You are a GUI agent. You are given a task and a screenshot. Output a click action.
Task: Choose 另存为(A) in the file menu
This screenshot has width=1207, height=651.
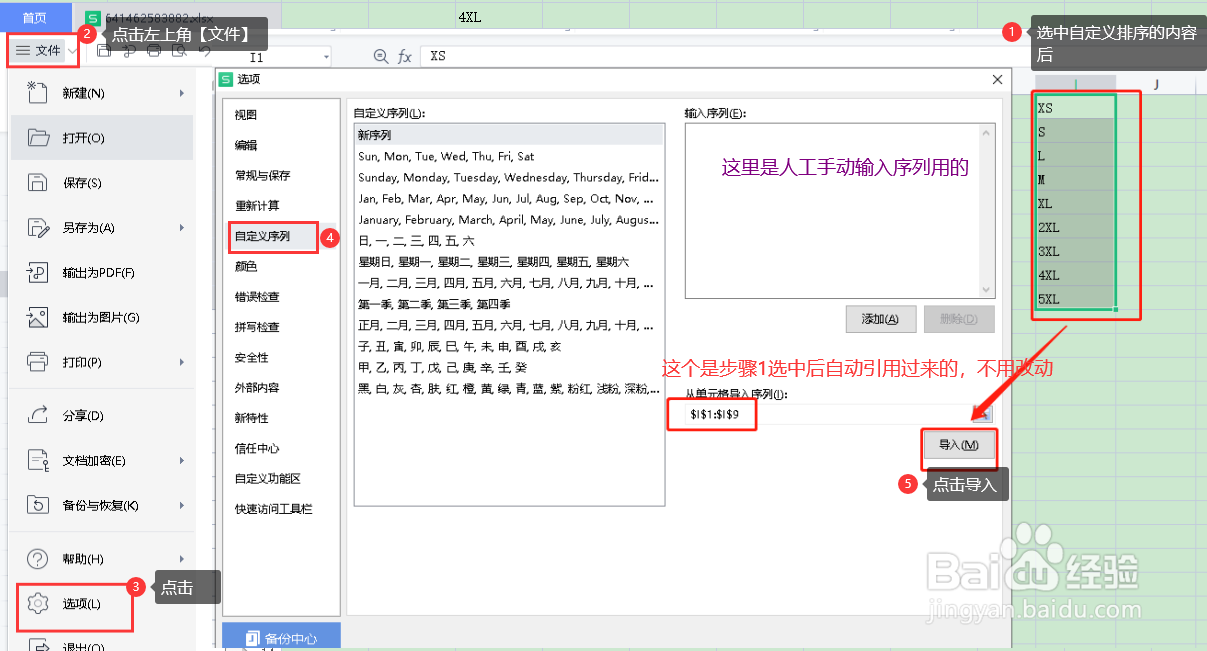point(103,228)
